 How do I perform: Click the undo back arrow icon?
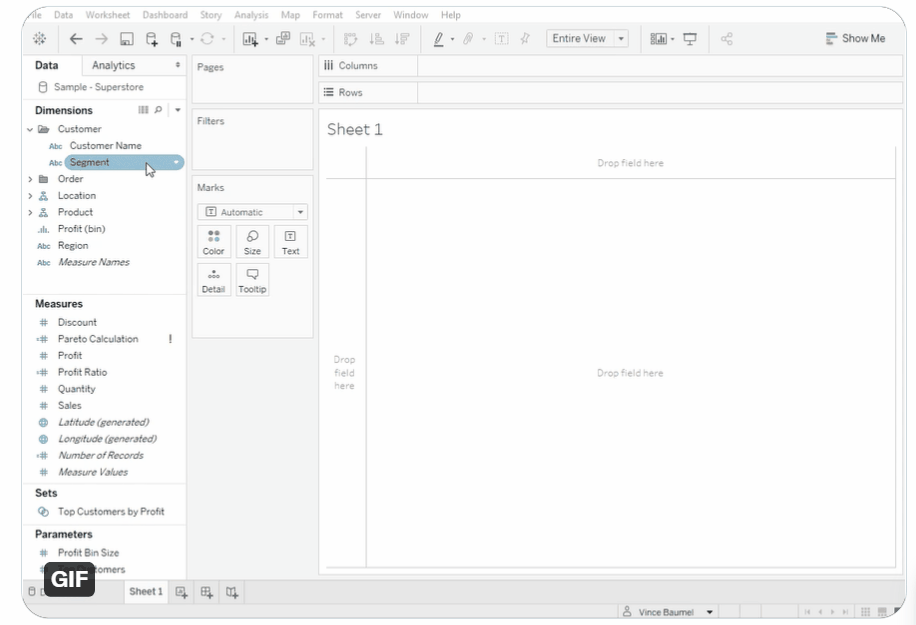76,39
